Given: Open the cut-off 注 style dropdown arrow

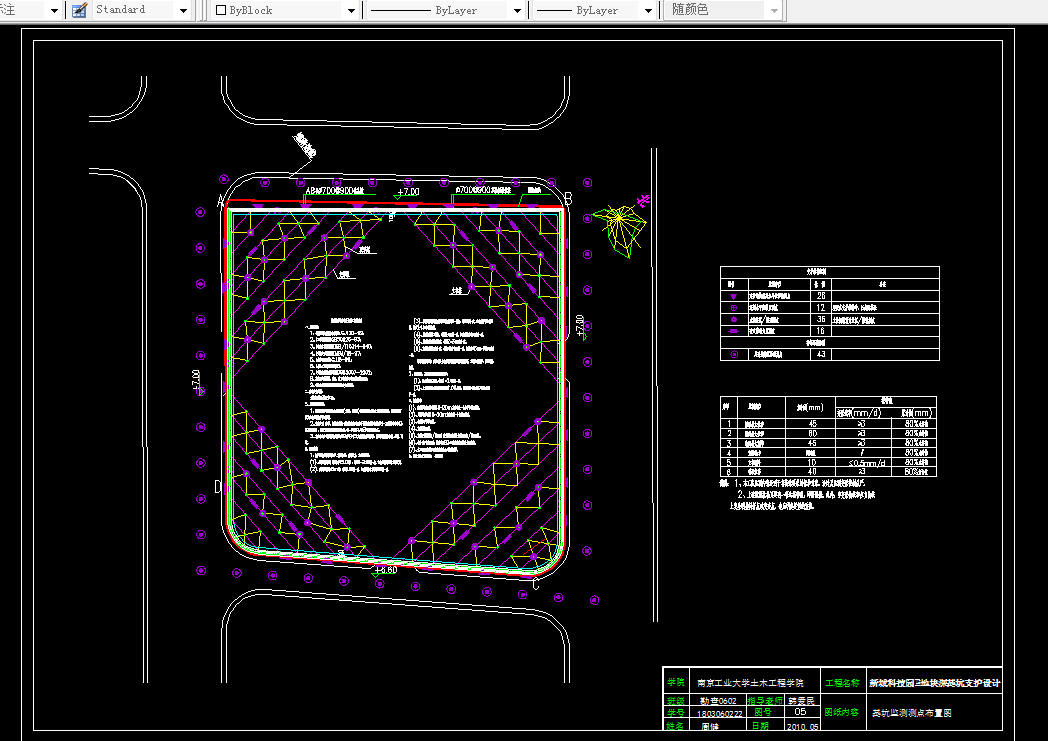Looking at the screenshot, I should (54, 11).
